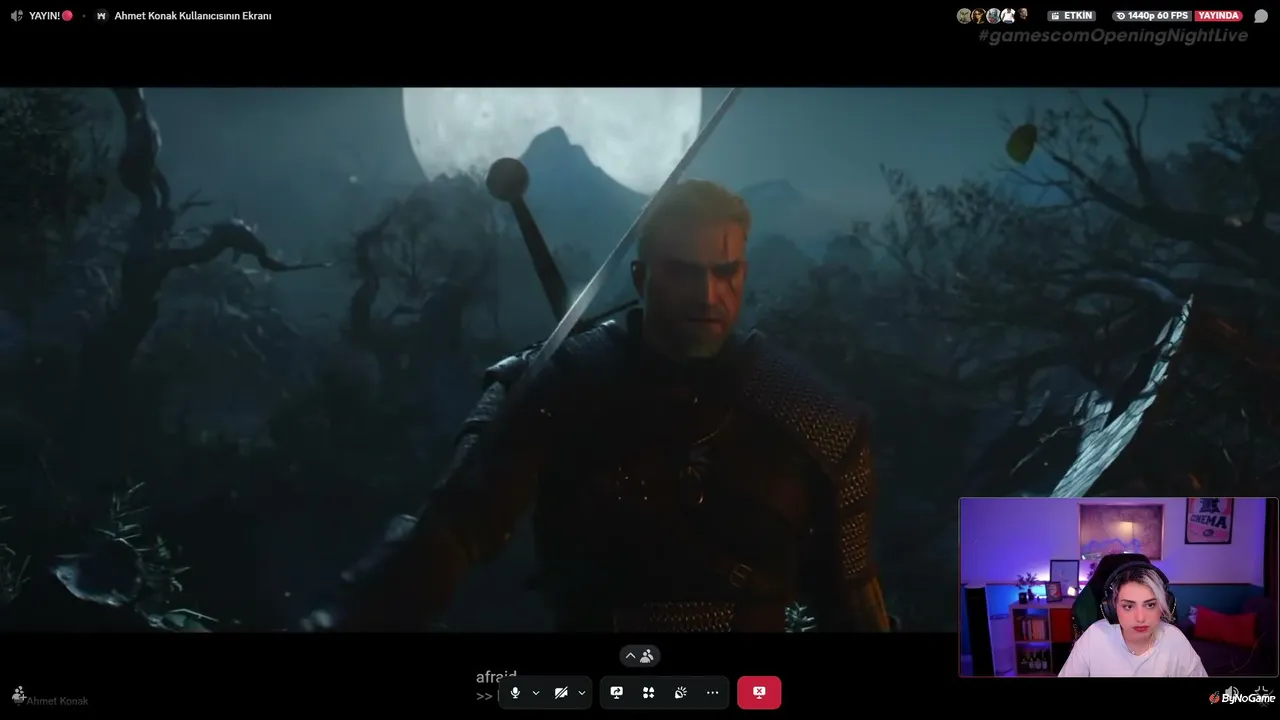Focus the streamer webcam overlay
This screenshot has width=1280, height=720.
pos(1118,588)
